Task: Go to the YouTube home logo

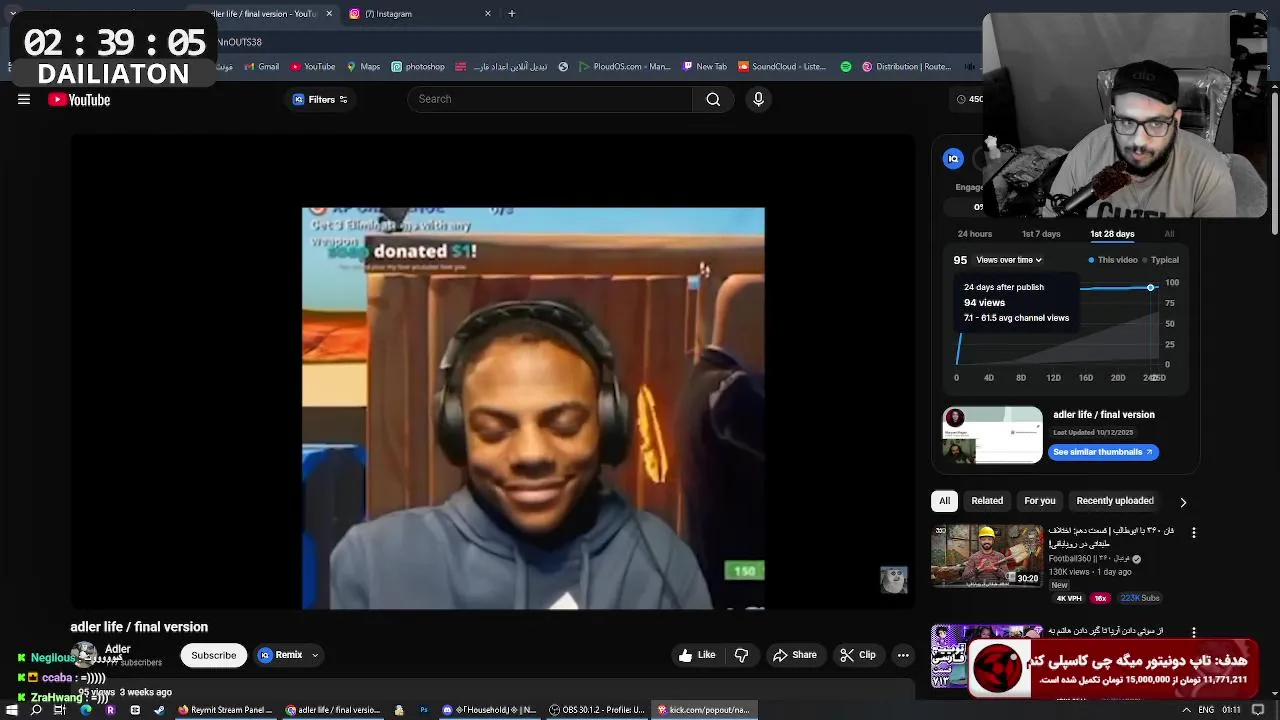Action: click(79, 99)
